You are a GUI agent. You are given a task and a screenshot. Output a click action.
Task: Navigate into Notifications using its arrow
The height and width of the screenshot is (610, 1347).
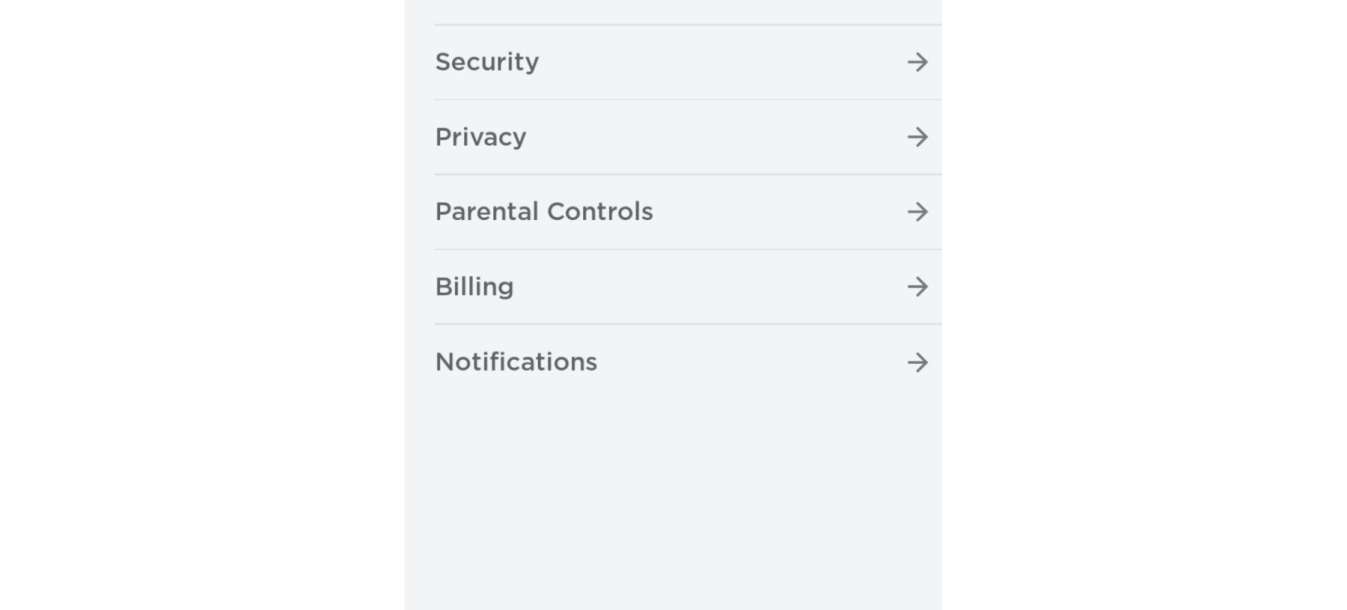pos(917,362)
